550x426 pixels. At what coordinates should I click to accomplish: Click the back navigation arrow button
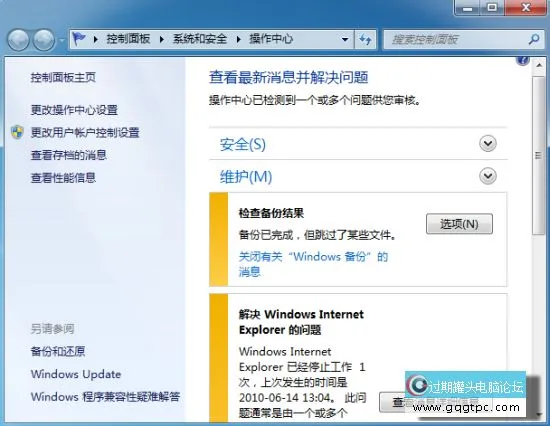coord(18,40)
